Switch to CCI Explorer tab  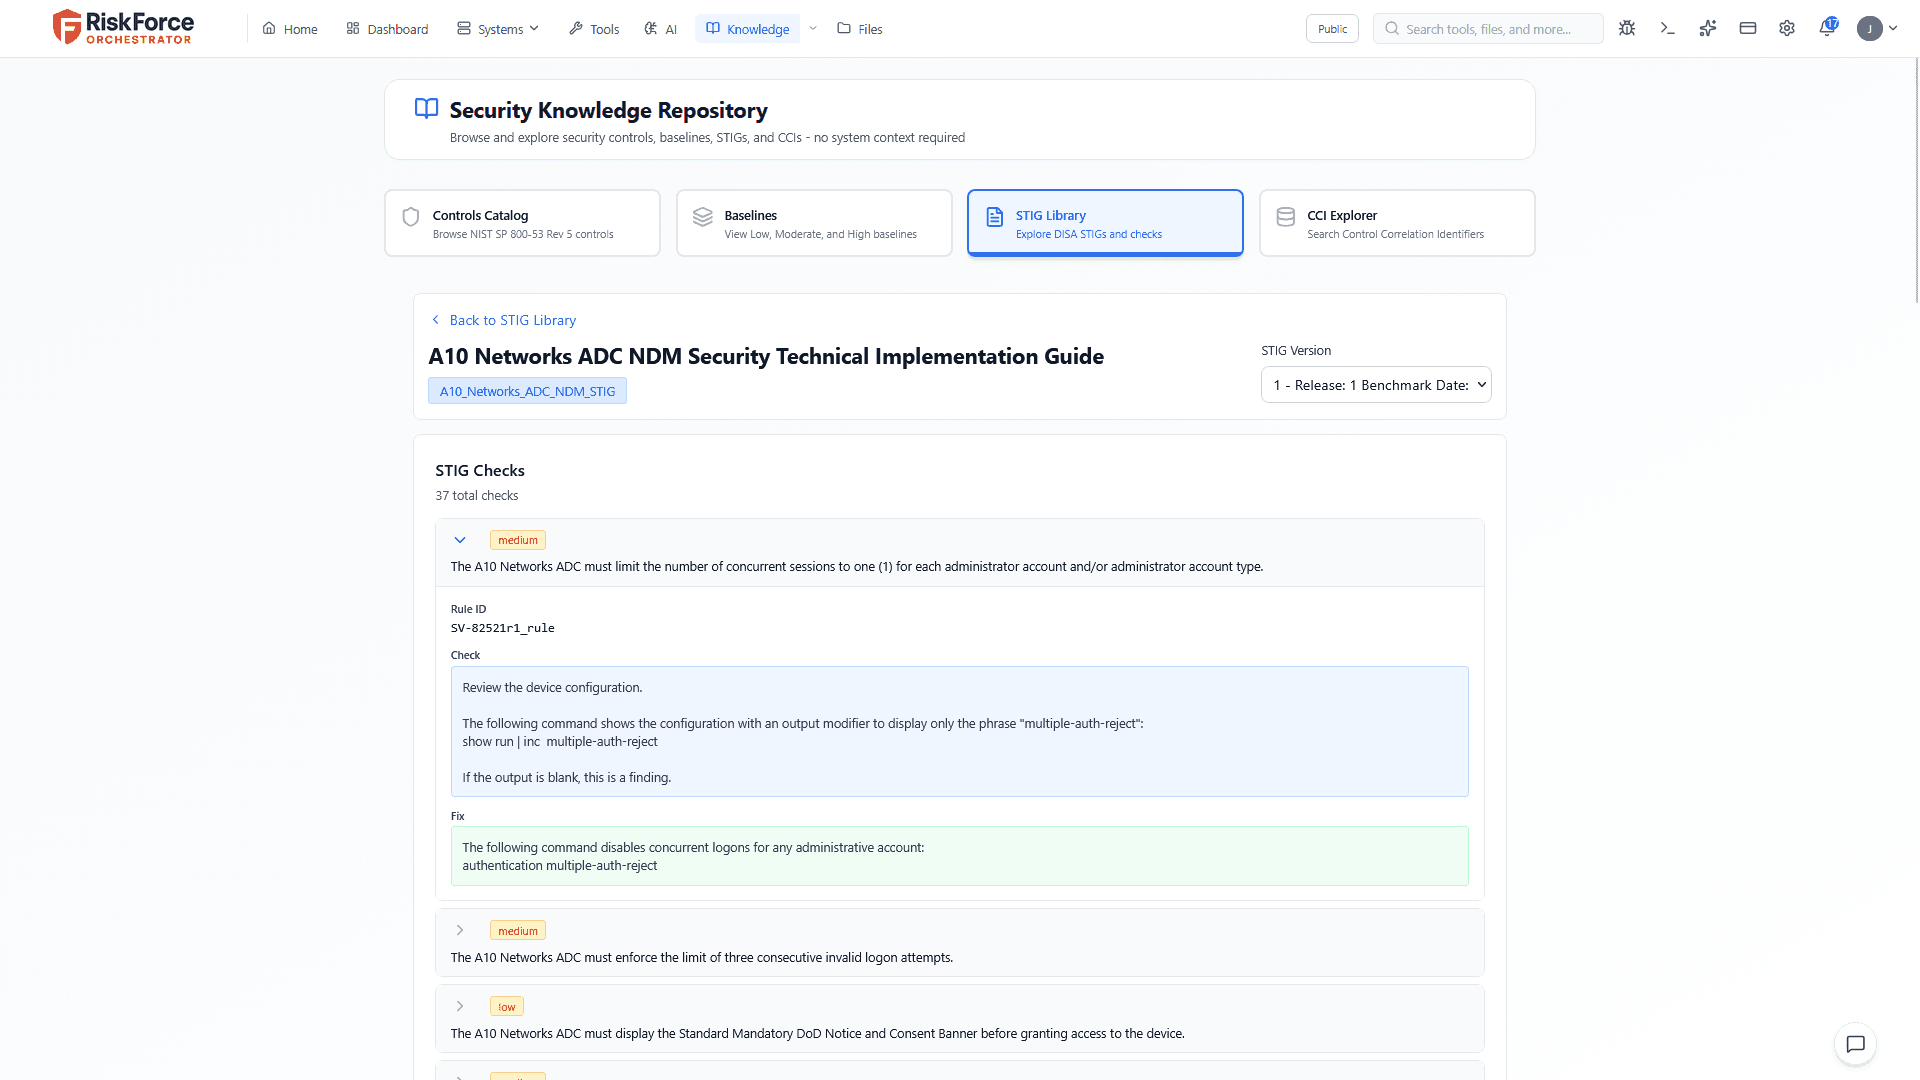pyautogui.click(x=1396, y=223)
